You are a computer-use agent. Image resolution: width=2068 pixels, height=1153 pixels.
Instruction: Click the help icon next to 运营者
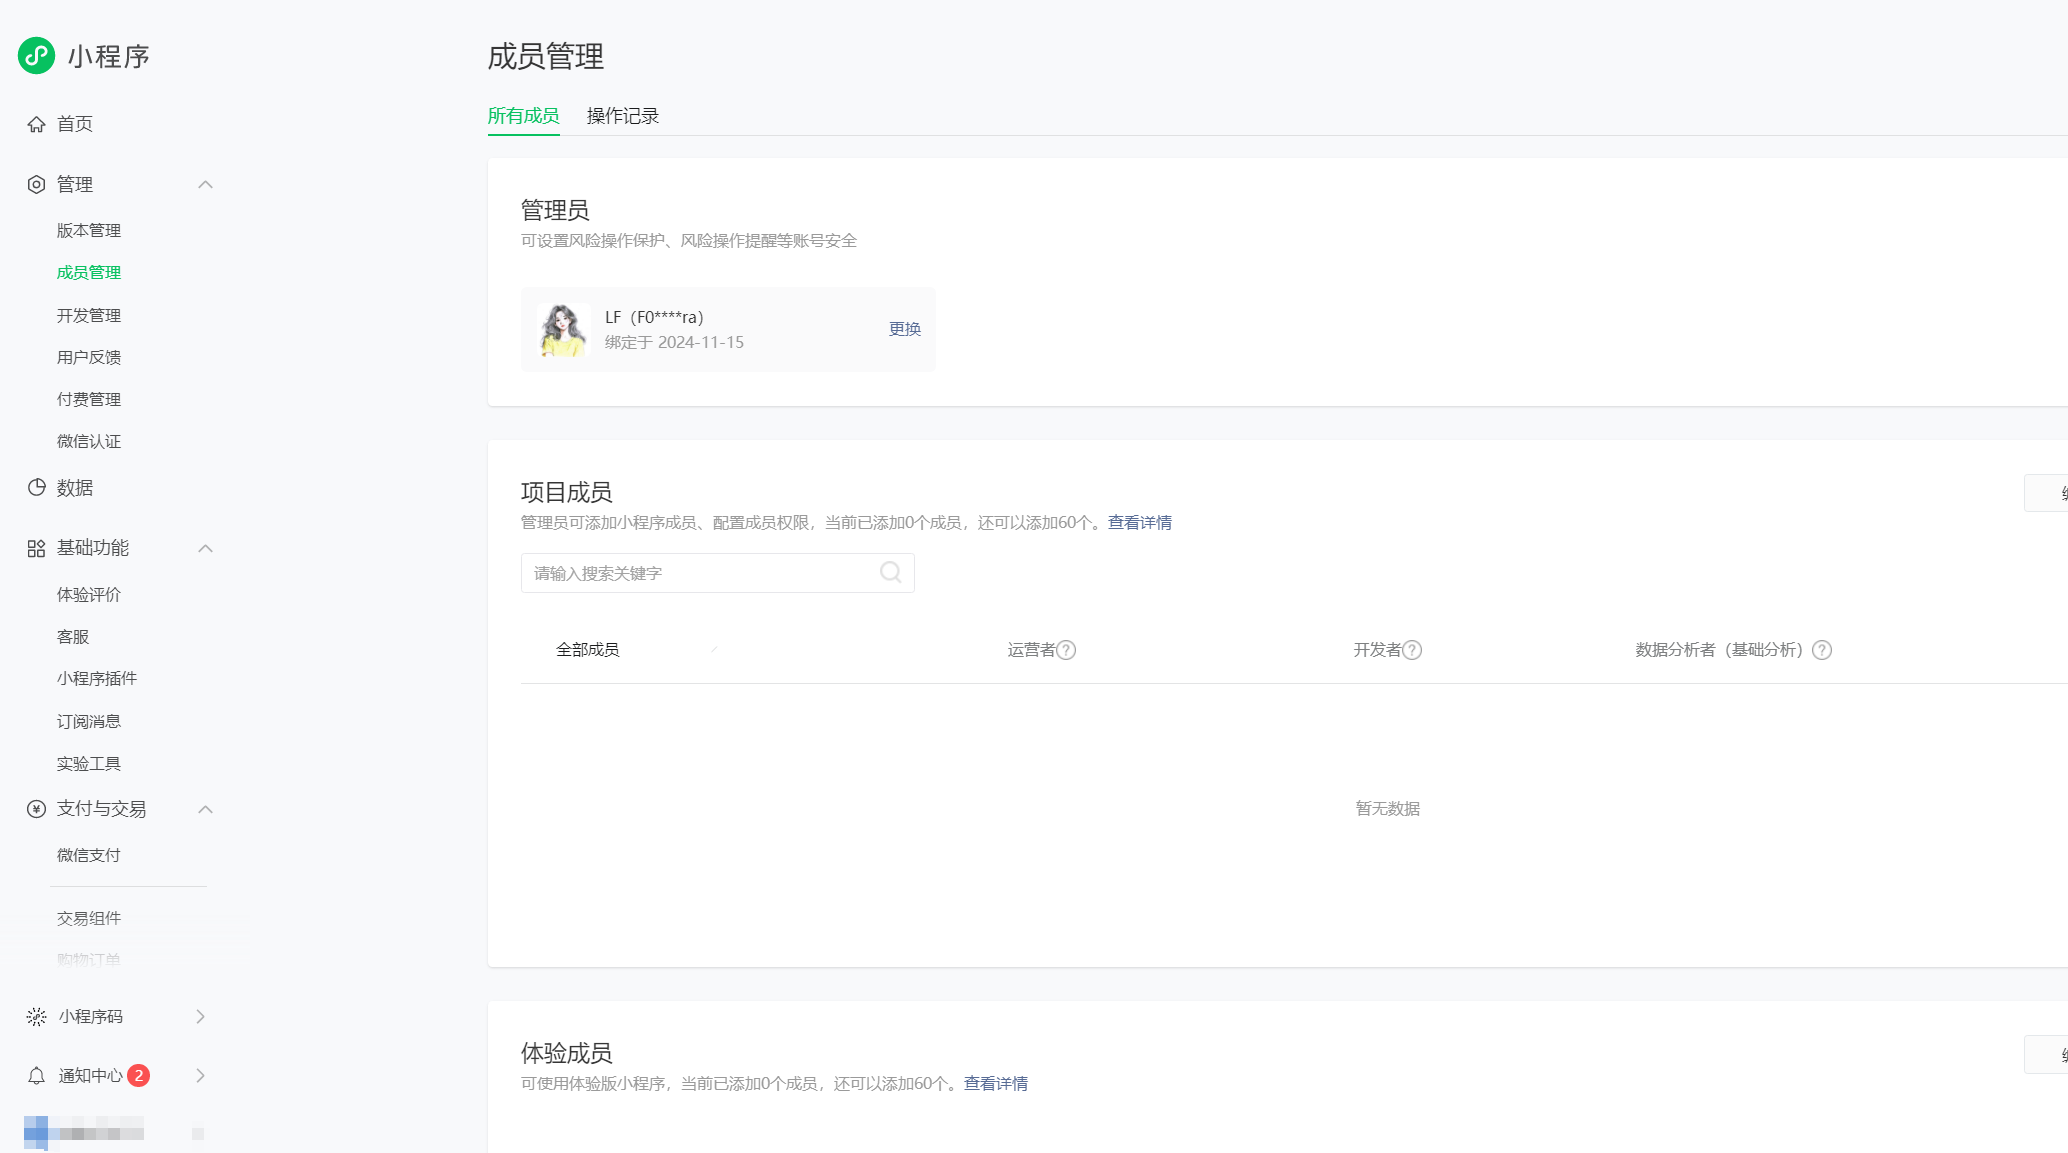[x=1067, y=650]
